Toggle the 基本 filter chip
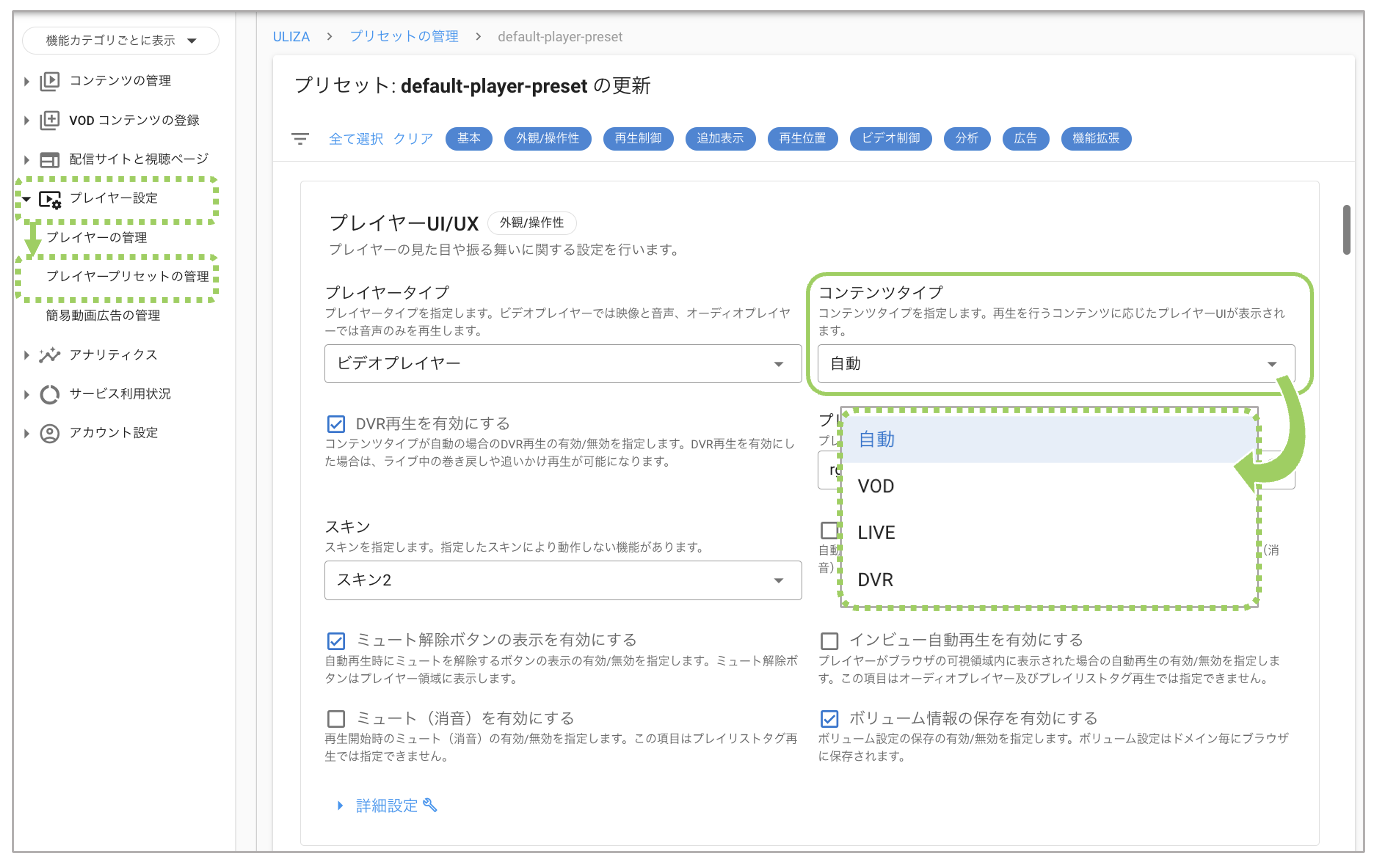The height and width of the screenshot is (864, 1374). [469, 139]
